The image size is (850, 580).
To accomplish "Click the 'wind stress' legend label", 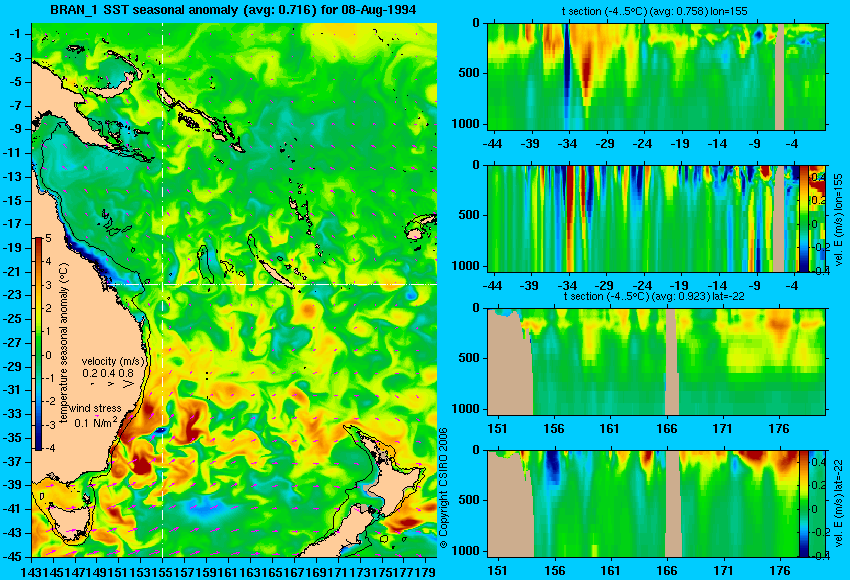I will 95,409.
